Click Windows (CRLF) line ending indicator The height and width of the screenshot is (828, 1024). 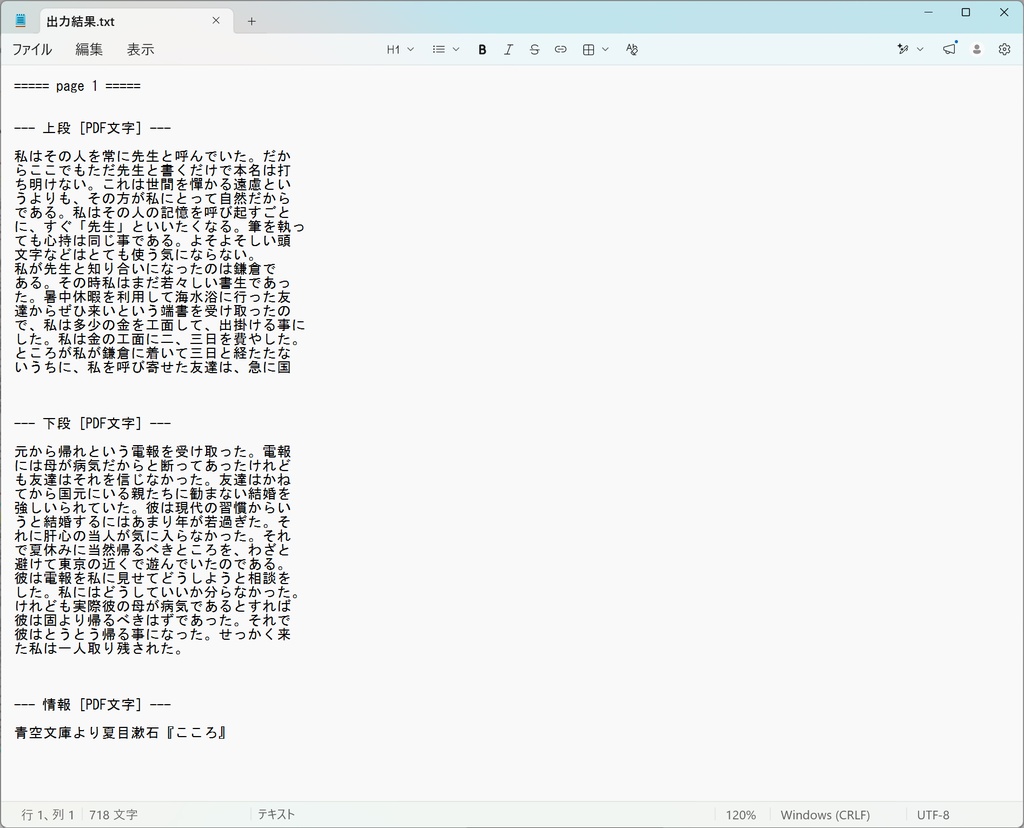tap(825, 815)
